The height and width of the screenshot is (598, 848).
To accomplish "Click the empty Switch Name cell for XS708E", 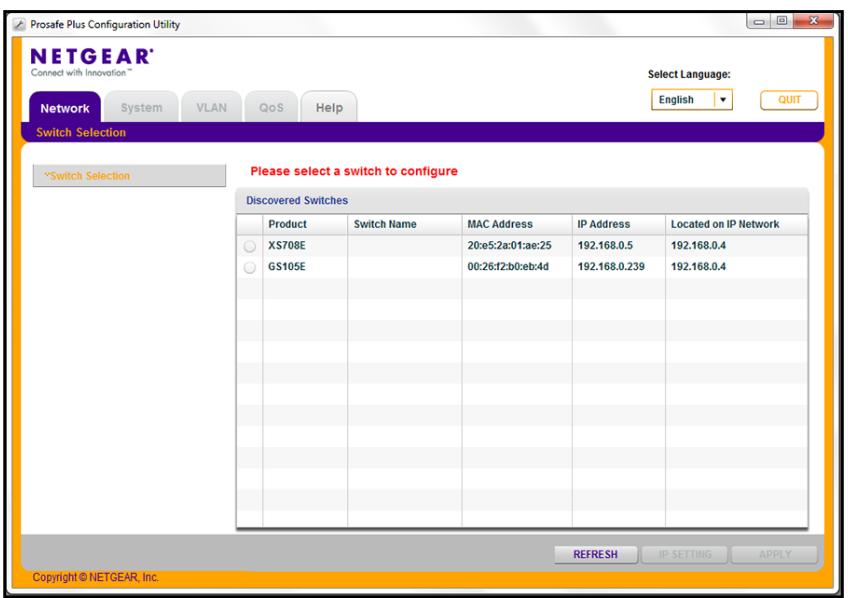I will [405, 245].
